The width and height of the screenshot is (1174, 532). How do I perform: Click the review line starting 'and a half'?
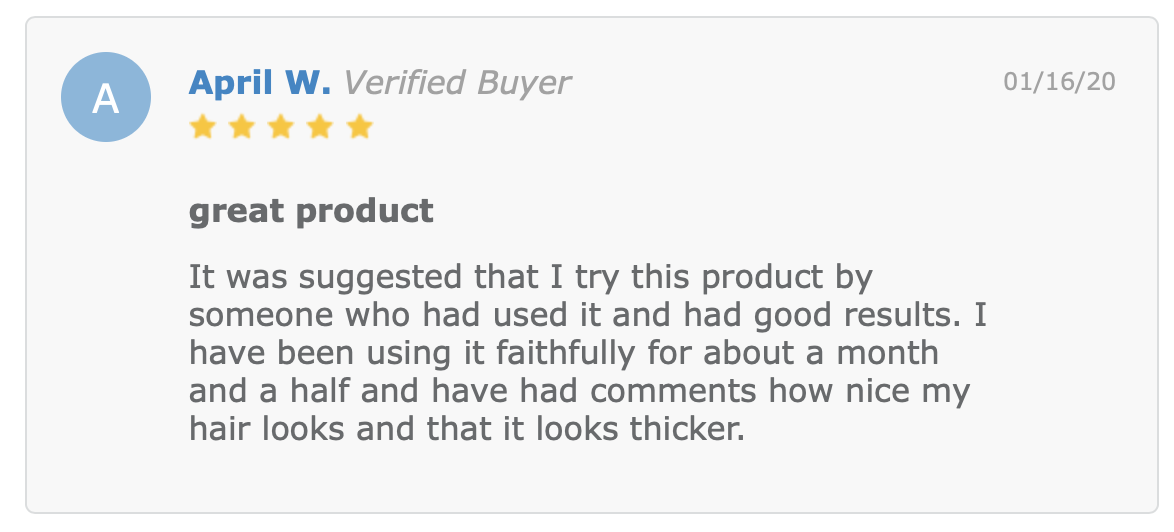pyautogui.click(x=580, y=392)
